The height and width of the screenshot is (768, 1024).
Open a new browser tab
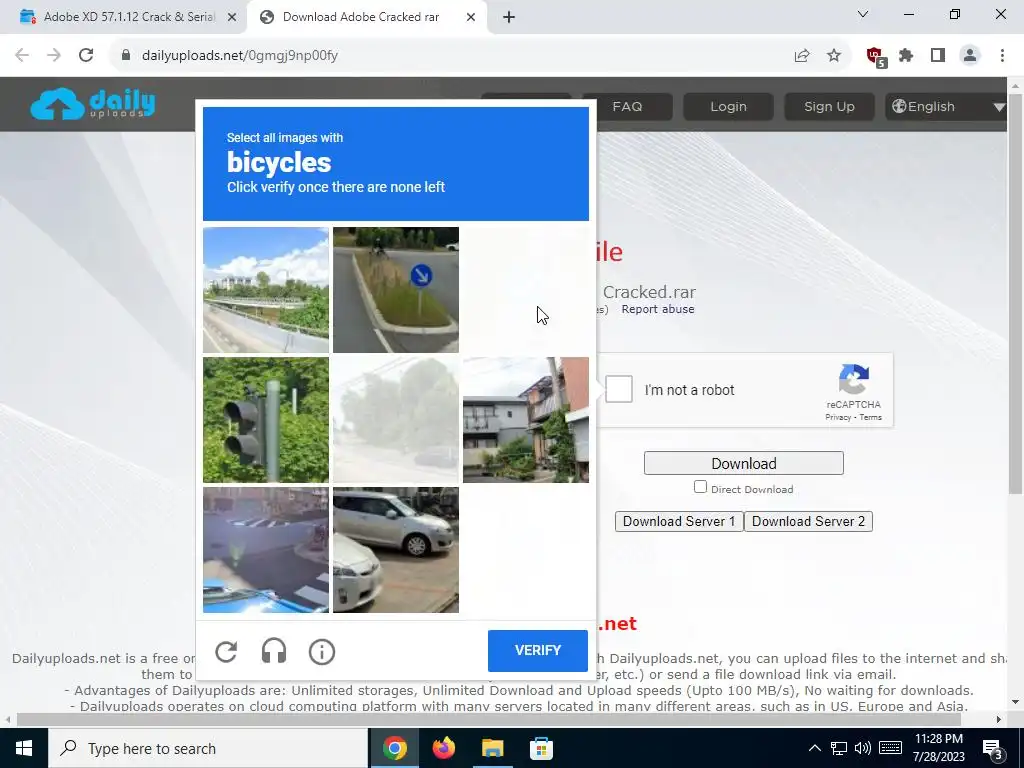pyautogui.click(x=509, y=17)
